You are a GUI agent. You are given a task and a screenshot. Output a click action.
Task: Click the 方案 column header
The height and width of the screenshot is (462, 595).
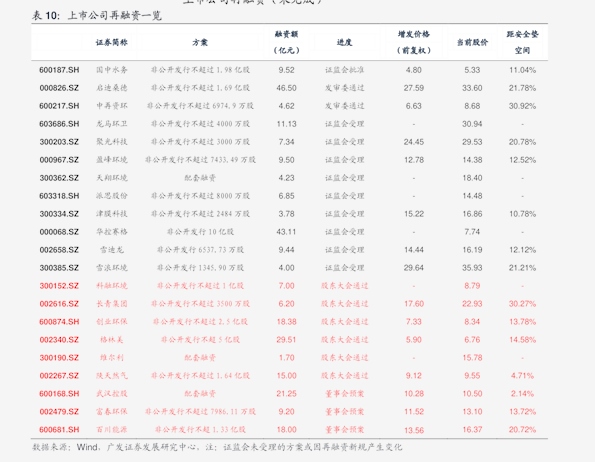click(x=200, y=42)
